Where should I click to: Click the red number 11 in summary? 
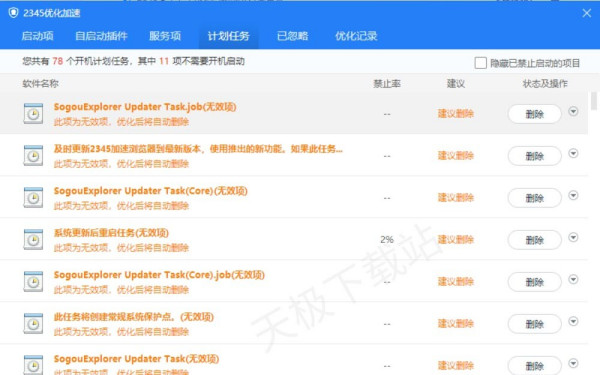pos(164,61)
